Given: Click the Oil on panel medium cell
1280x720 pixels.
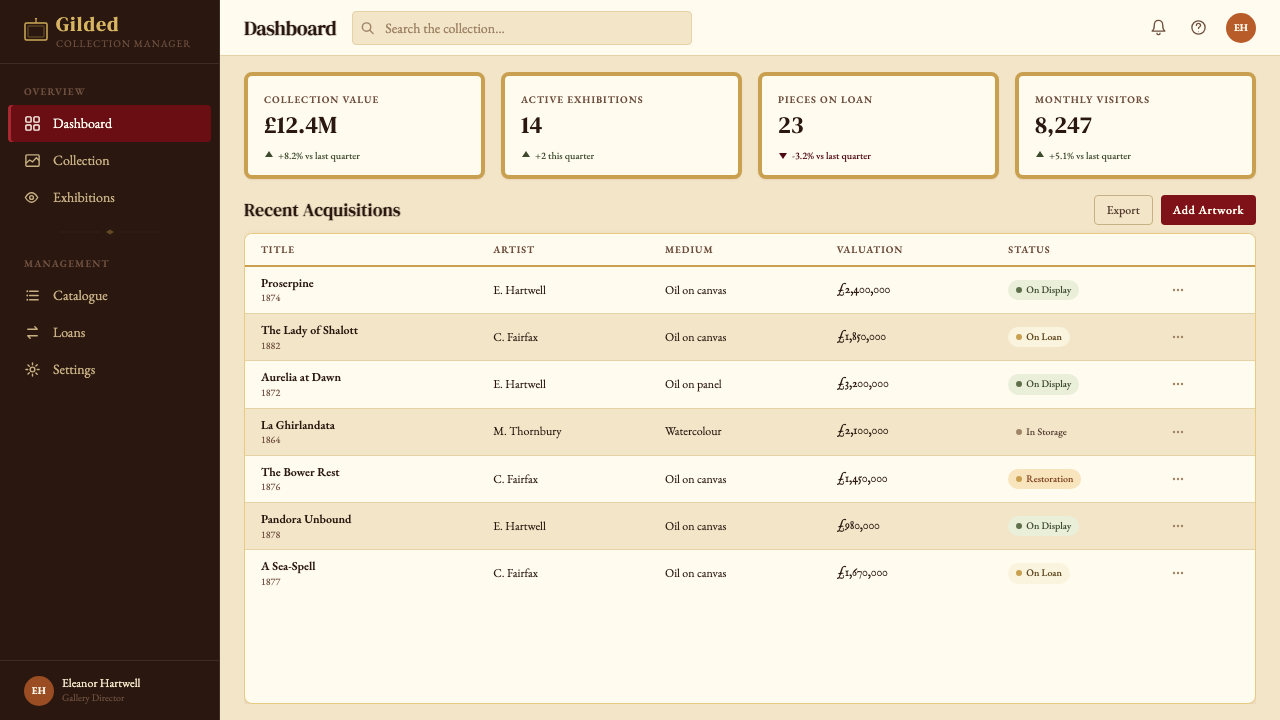Looking at the screenshot, I should [693, 384].
